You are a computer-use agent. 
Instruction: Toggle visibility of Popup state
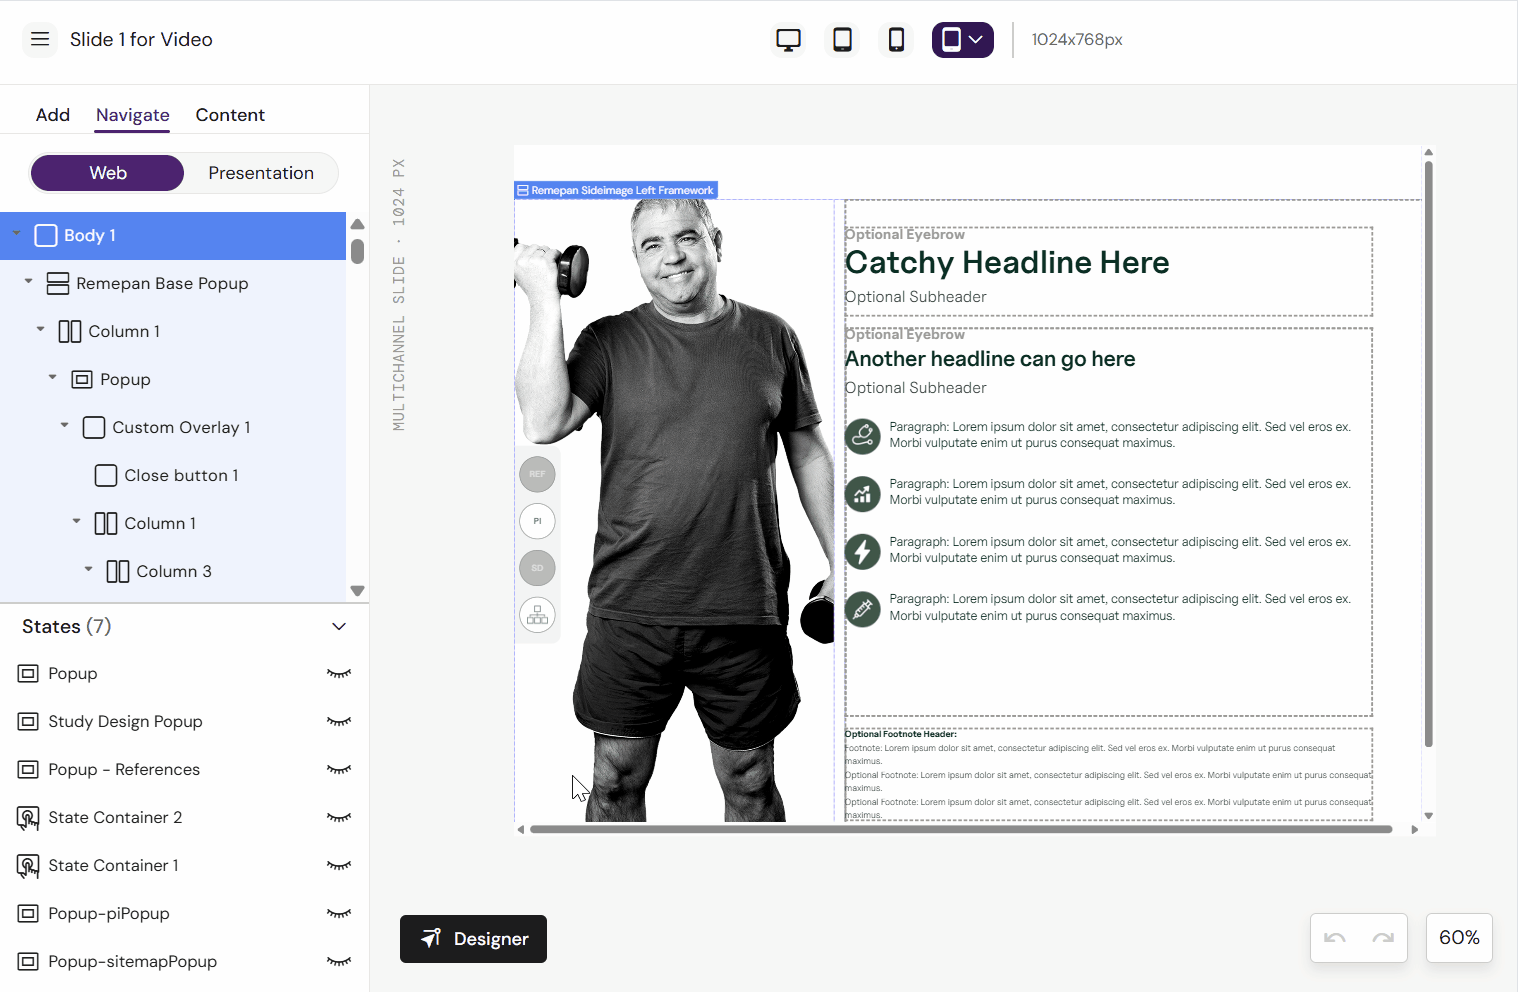(339, 674)
